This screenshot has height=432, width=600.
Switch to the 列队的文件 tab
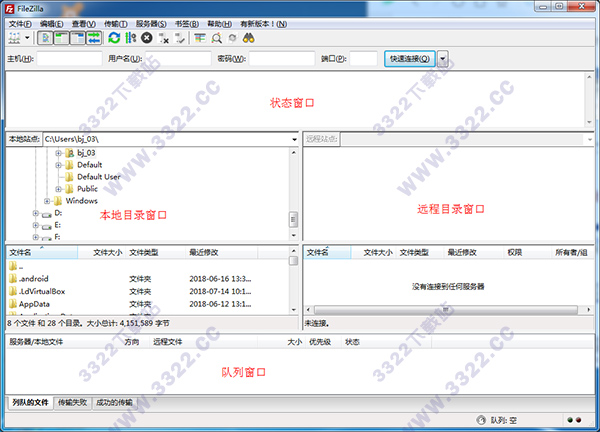(30, 403)
